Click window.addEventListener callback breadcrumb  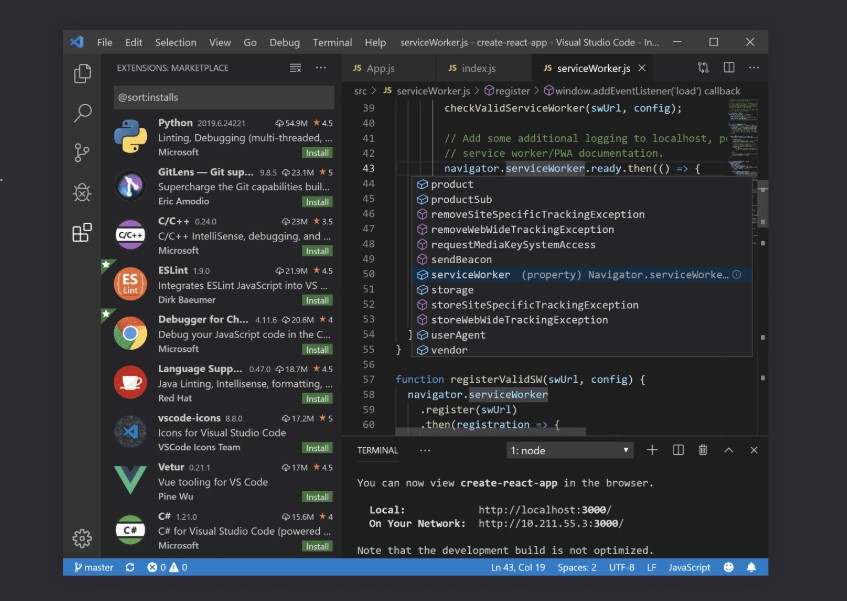click(642, 91)
